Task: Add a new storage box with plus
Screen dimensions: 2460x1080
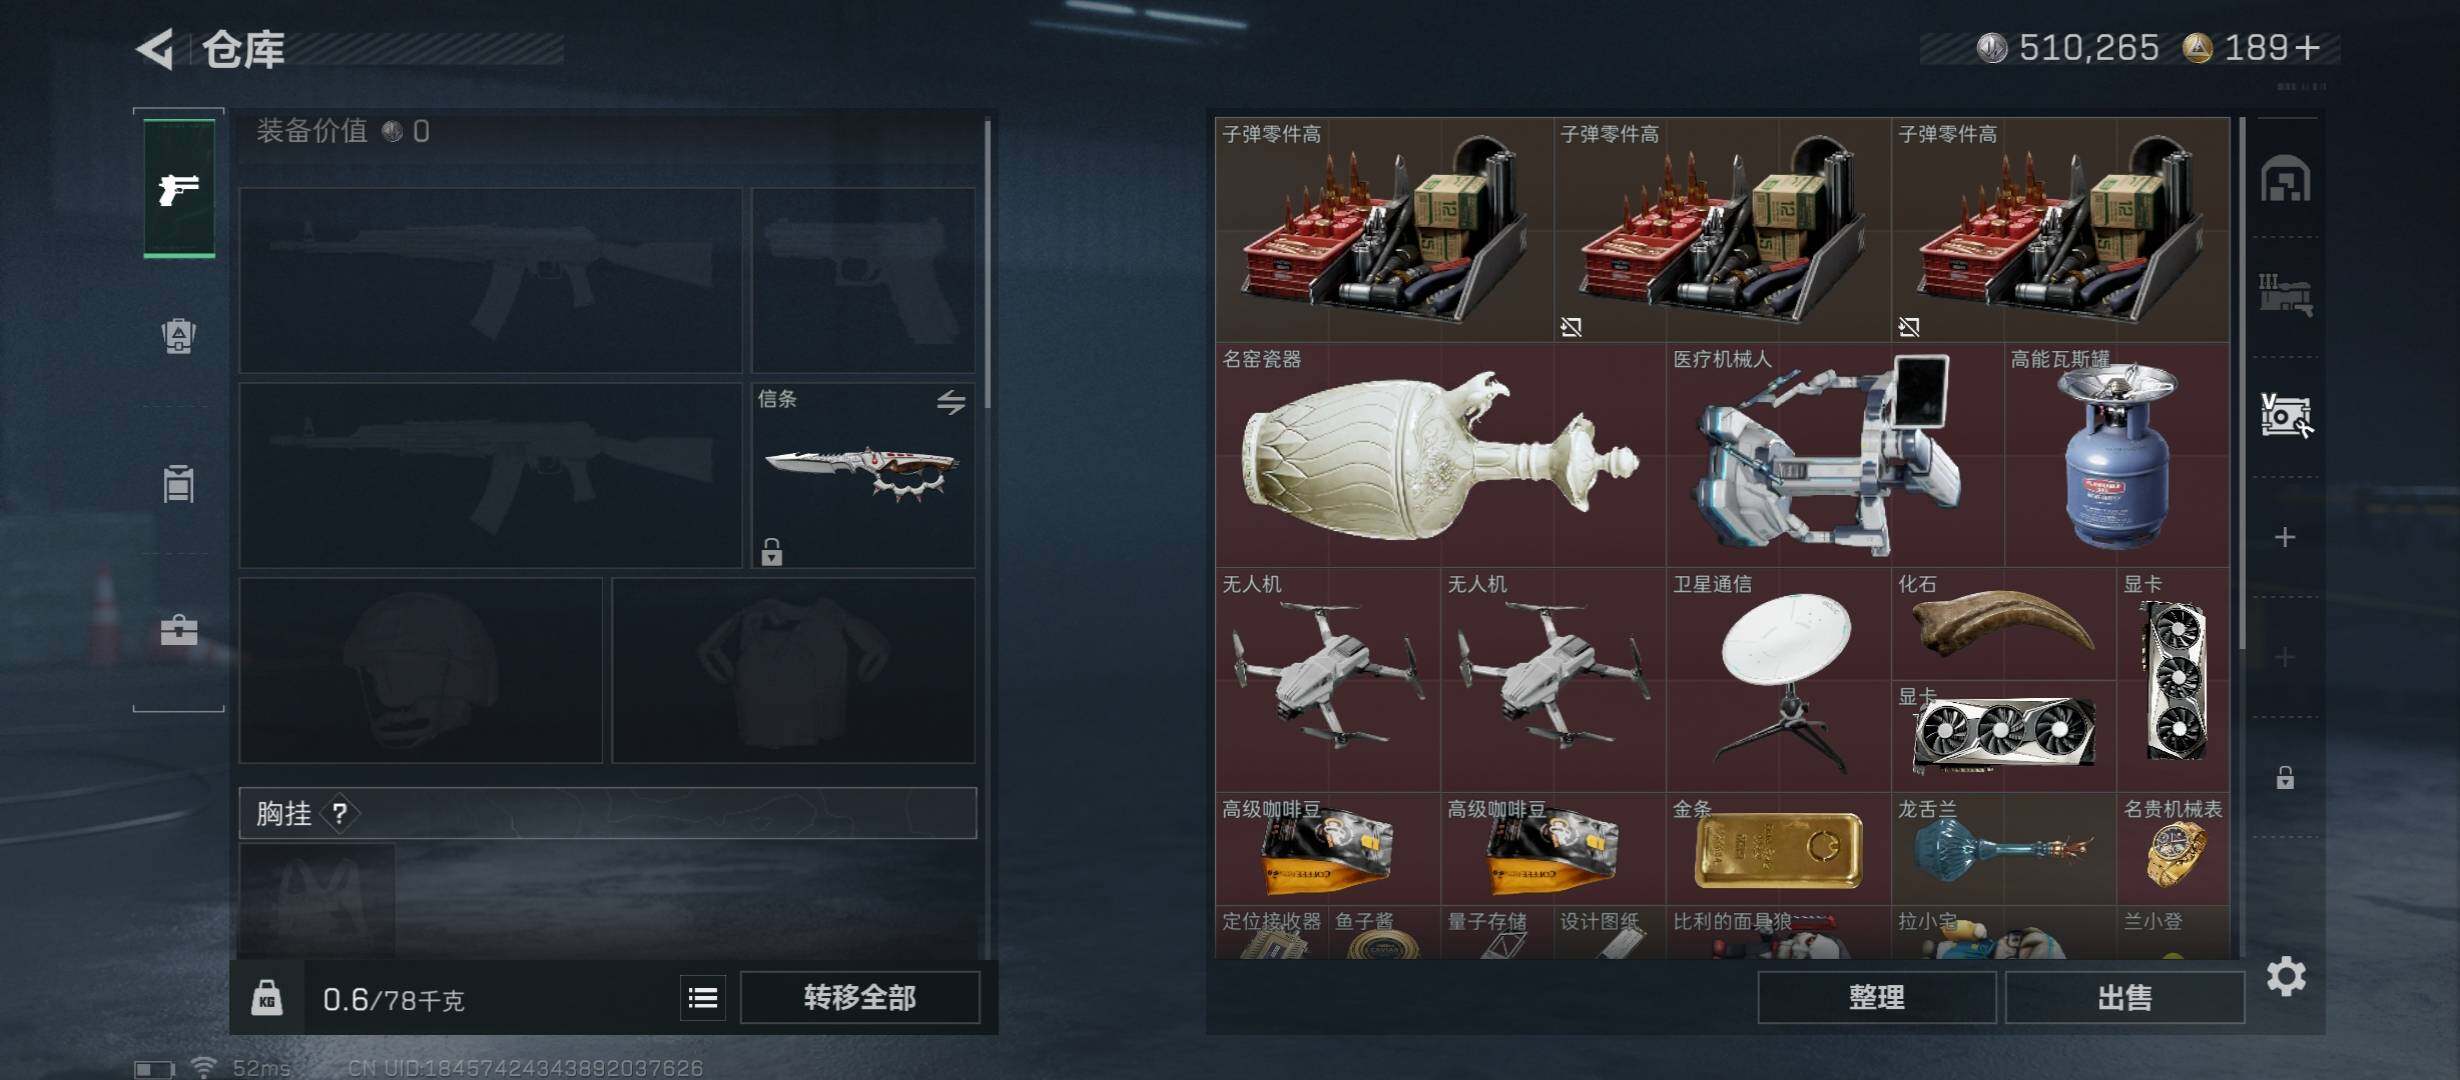Action: tap(2285, 537)
